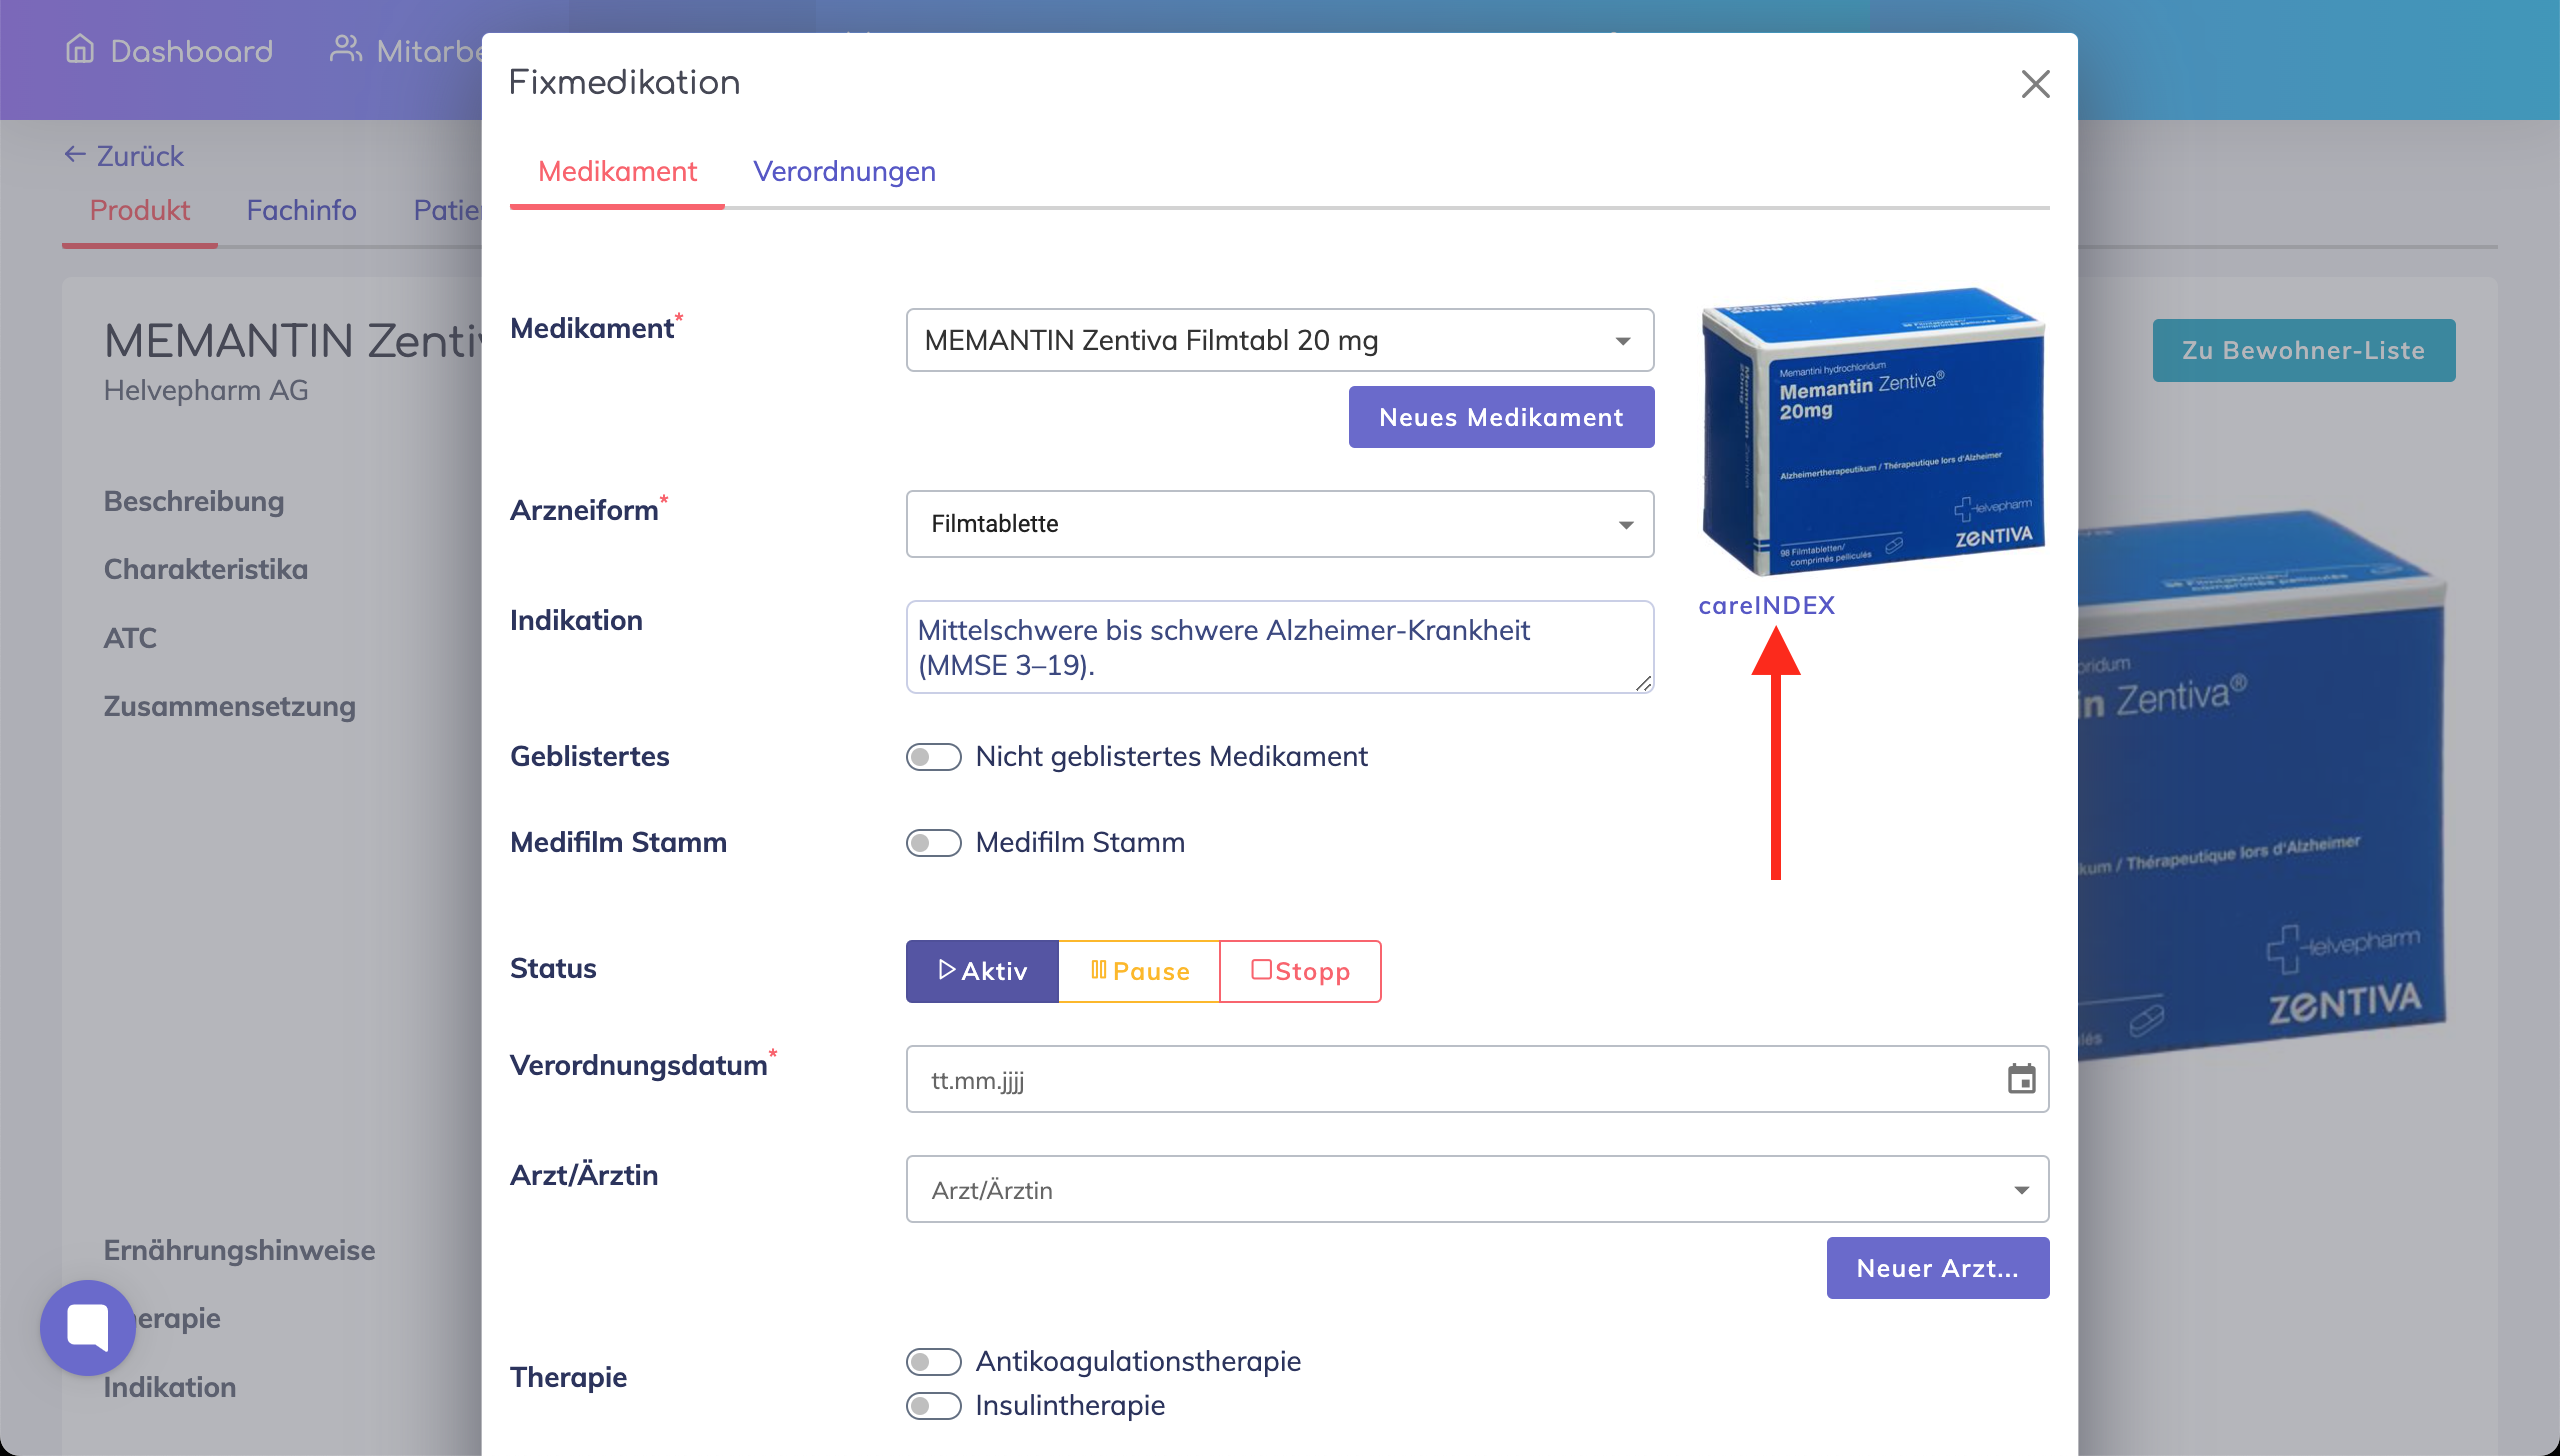Click the Memantin Zentiva package thumbnail
Viewport: 2560px width, 1456px height.
point(1873,432)
